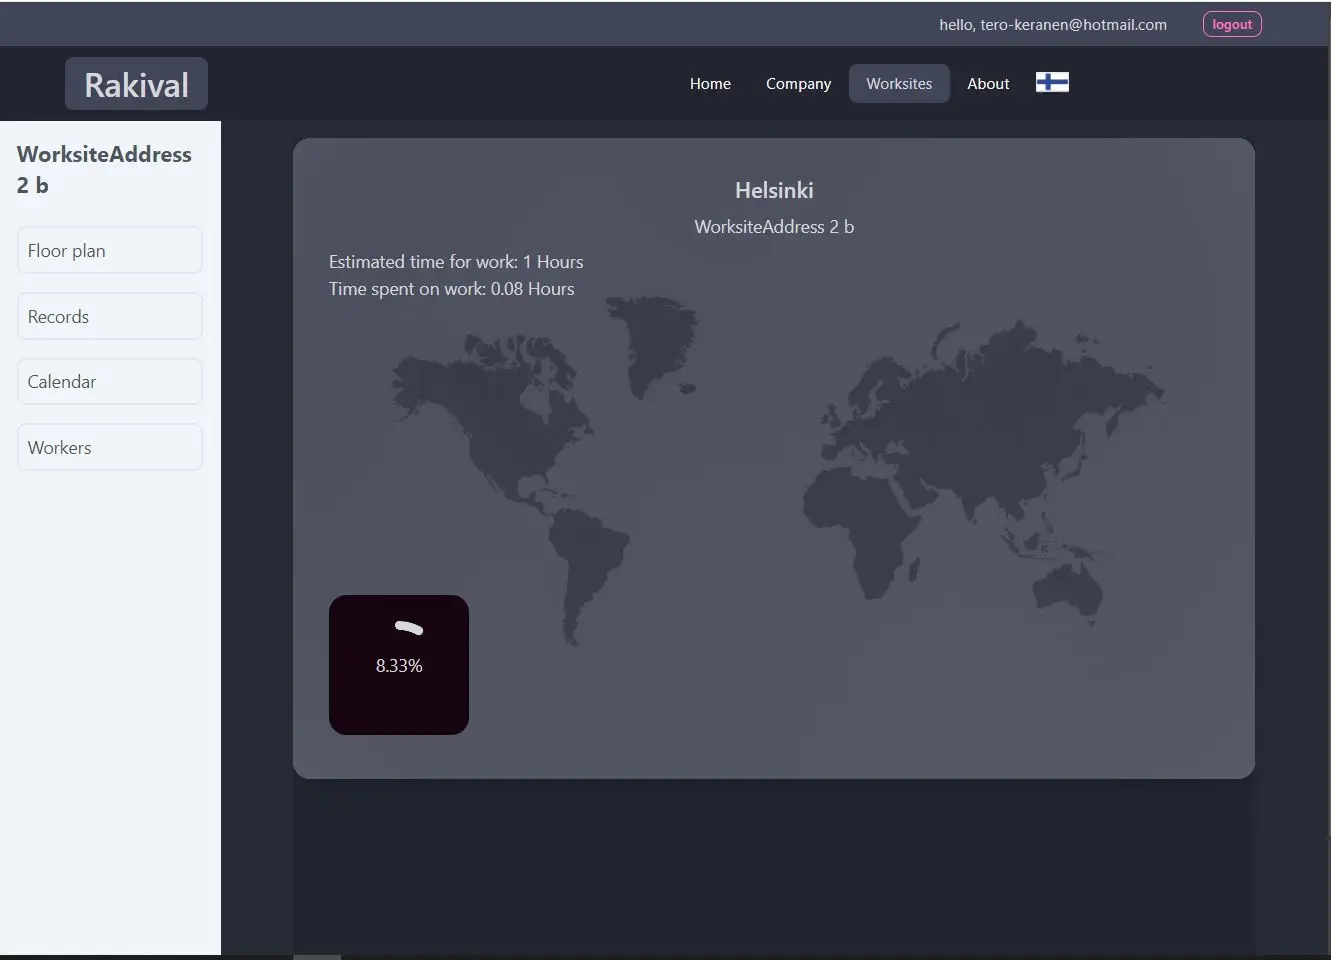
Task: Click the Estimated time for work line
Action: 456,262
